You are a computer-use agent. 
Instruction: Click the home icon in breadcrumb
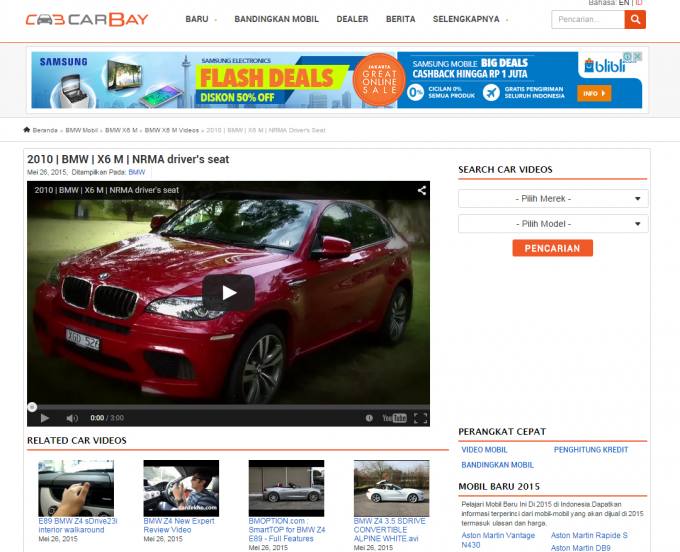coord(26,130)
